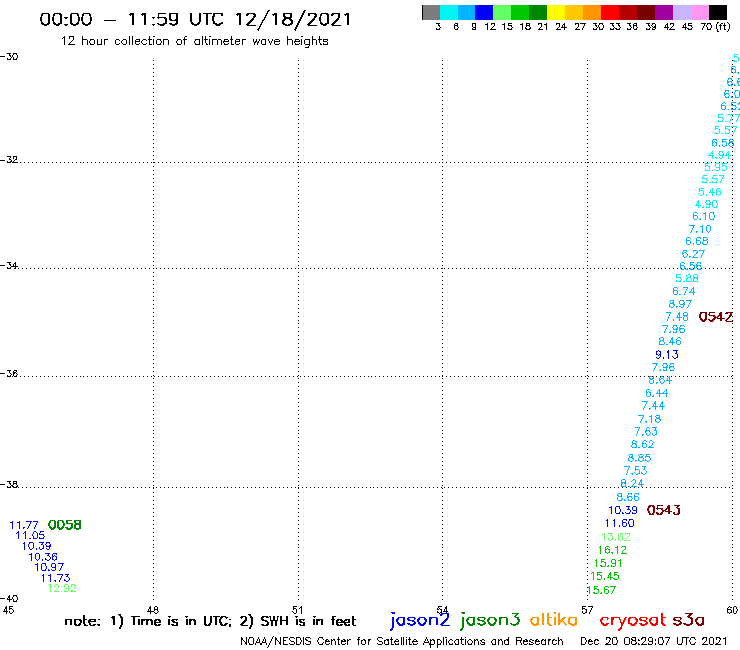Click the wave height value 10.36
This screenshot has height=650, width=740.
(x=42, y=557)
